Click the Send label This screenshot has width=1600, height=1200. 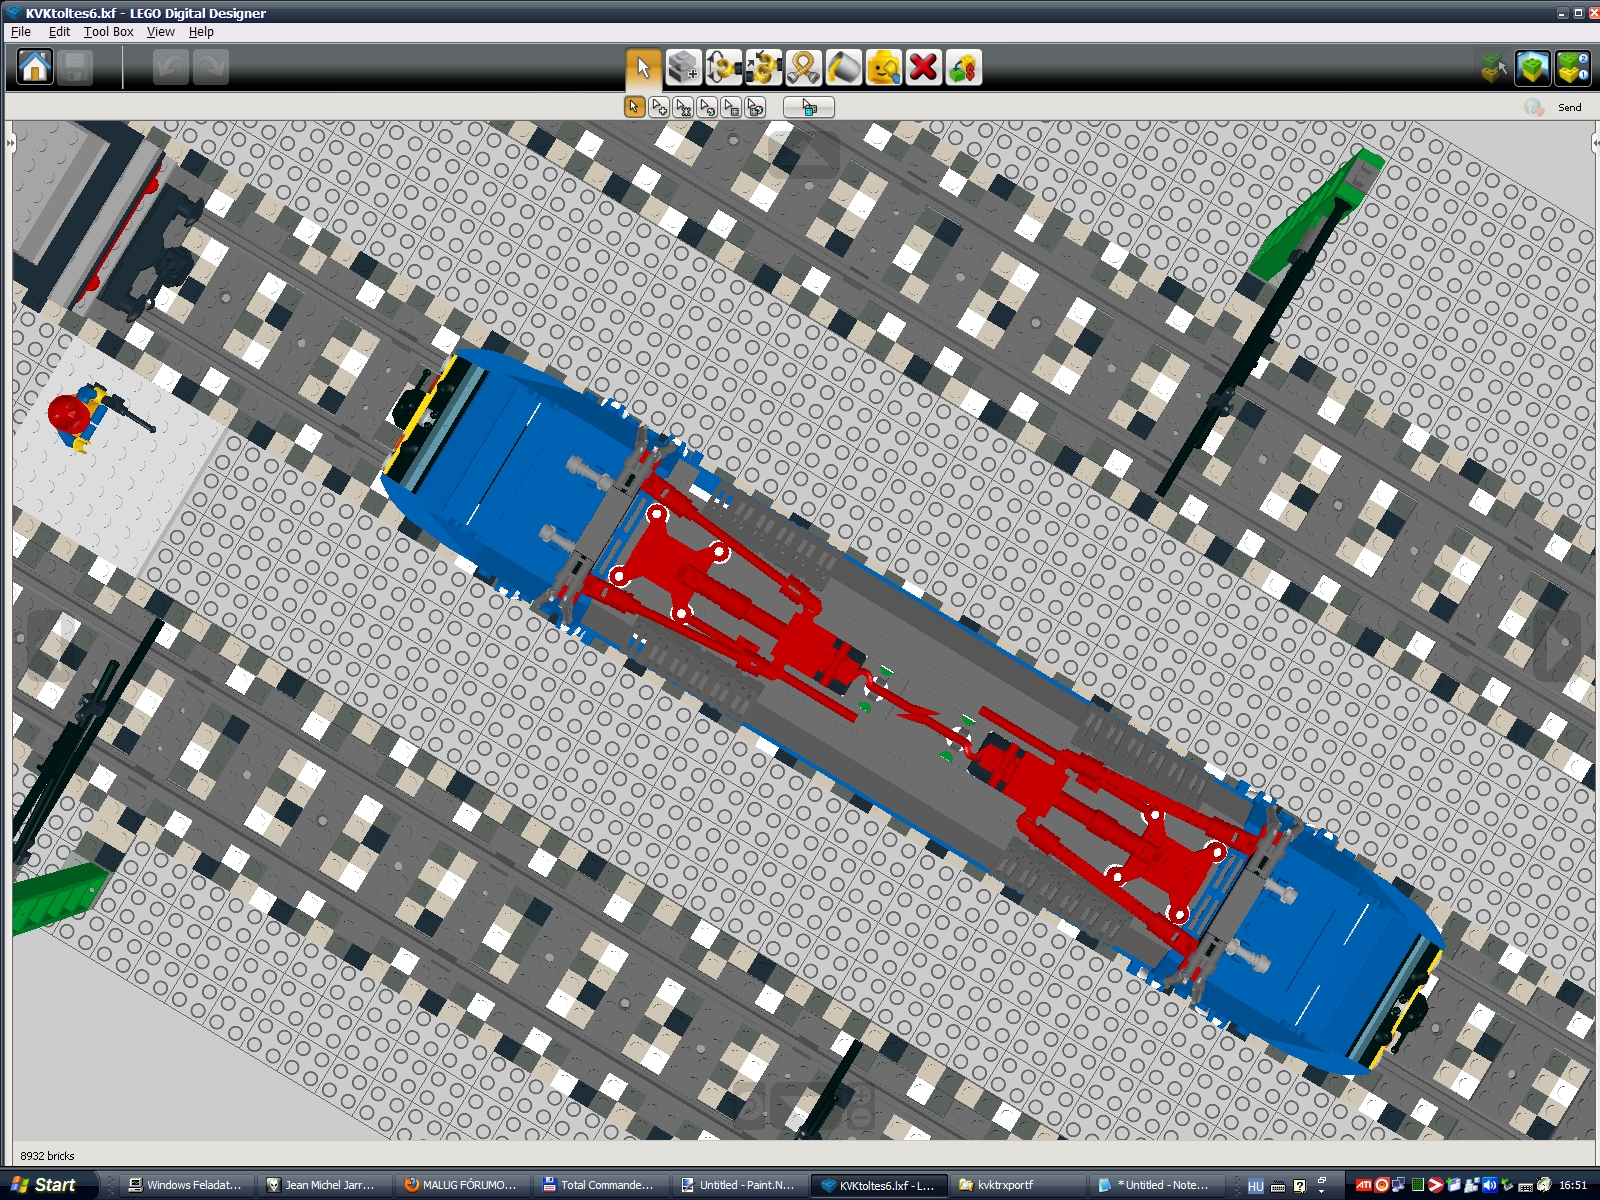(1570, 107)
